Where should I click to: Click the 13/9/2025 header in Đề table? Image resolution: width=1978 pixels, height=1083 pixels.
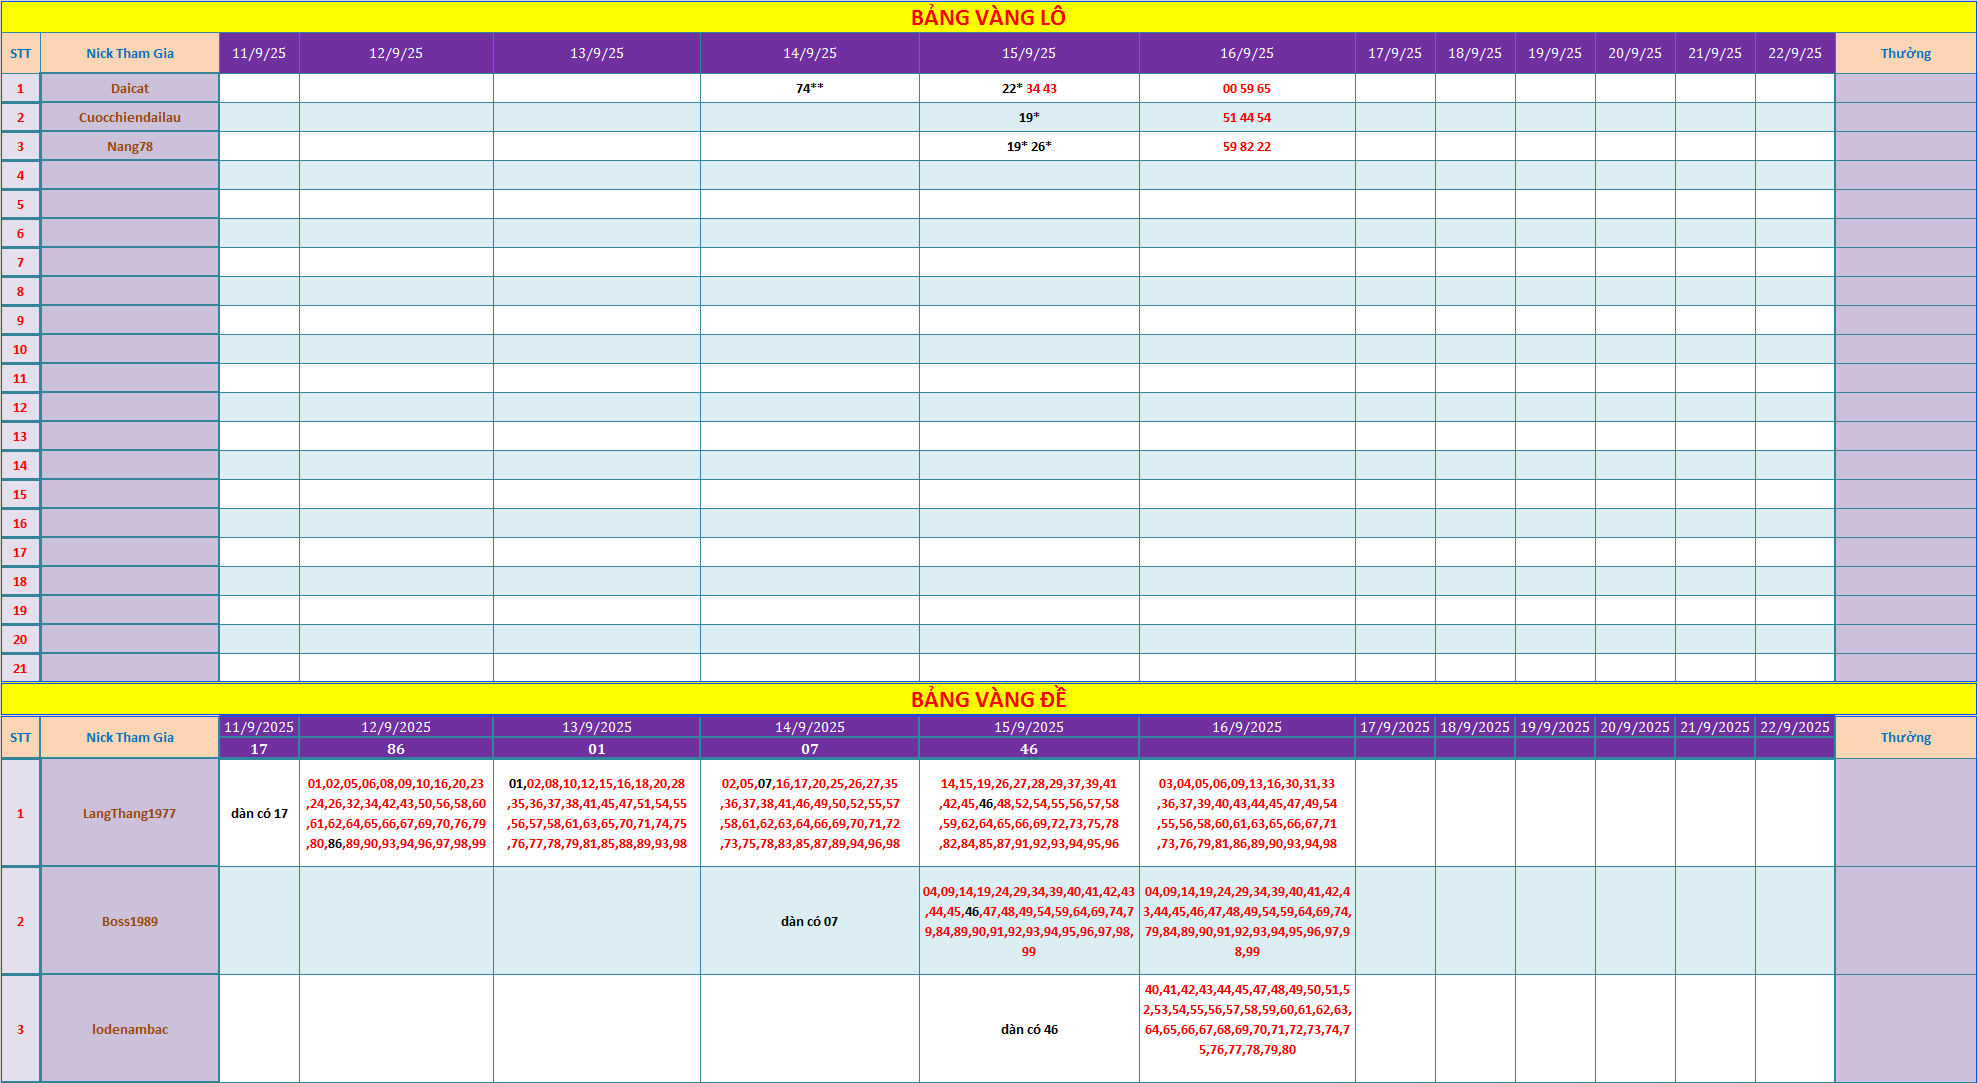[596, 727]
